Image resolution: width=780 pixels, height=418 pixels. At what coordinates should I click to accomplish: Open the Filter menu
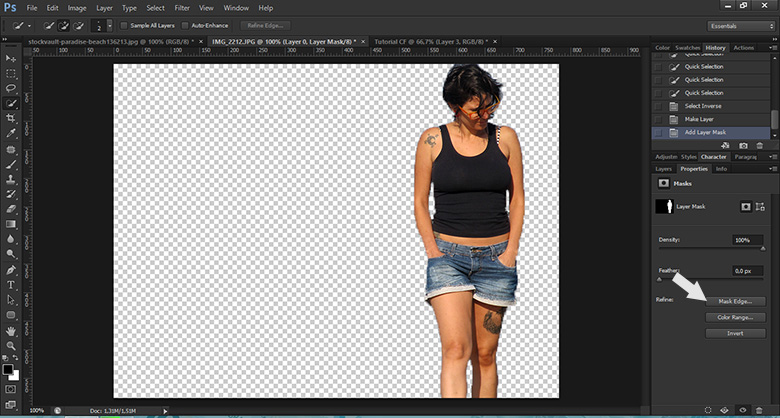(182, 7)
